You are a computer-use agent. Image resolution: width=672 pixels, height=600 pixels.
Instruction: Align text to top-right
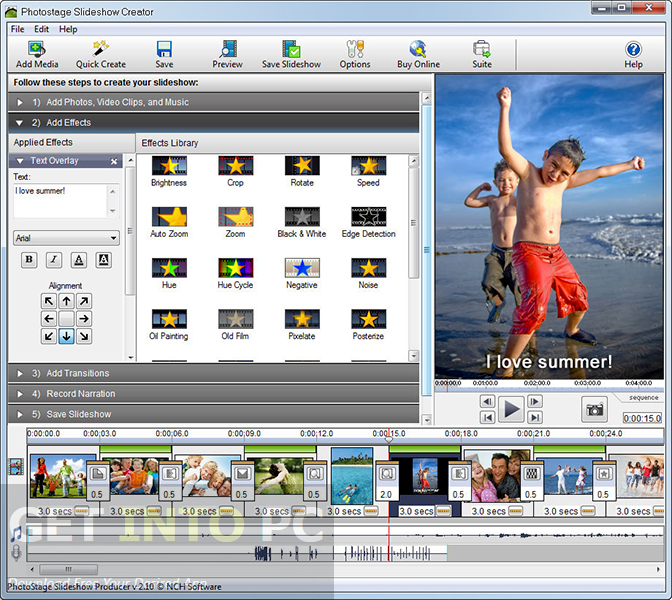point(84,301)
